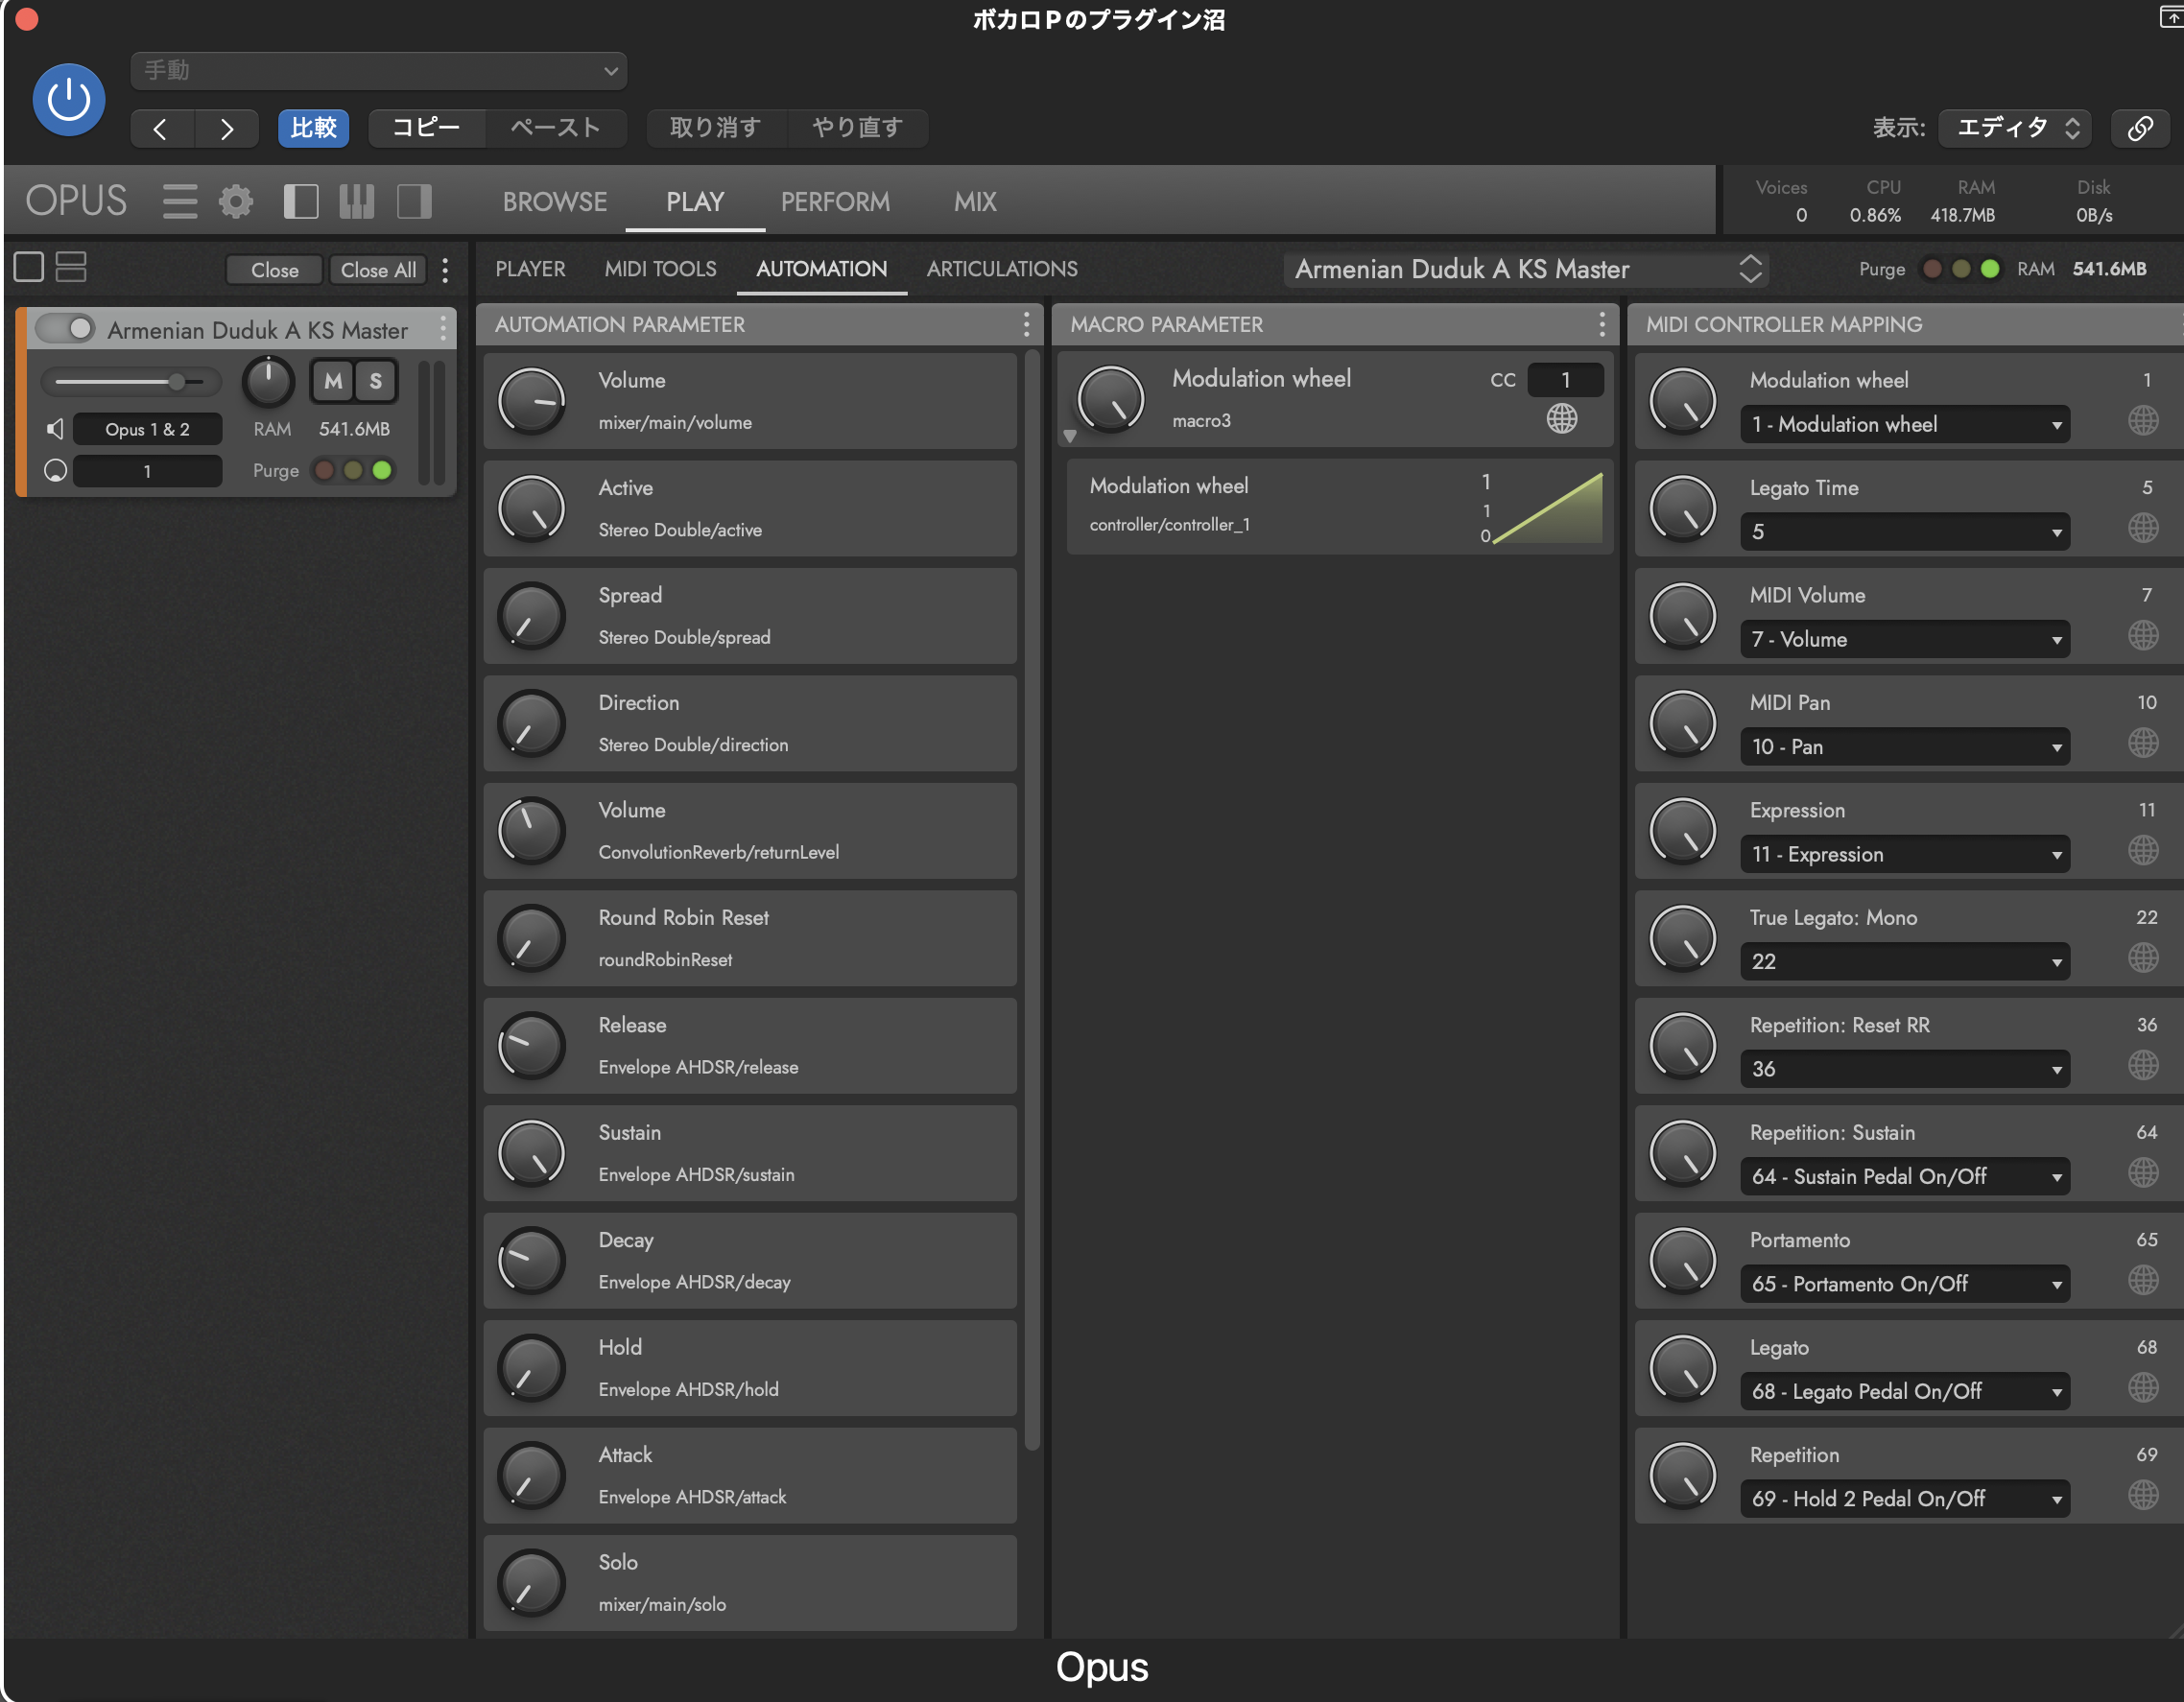Toggle the plugin power bypass button
The width and height of the screenshot is (2184, 1702).
coord(69,99)
